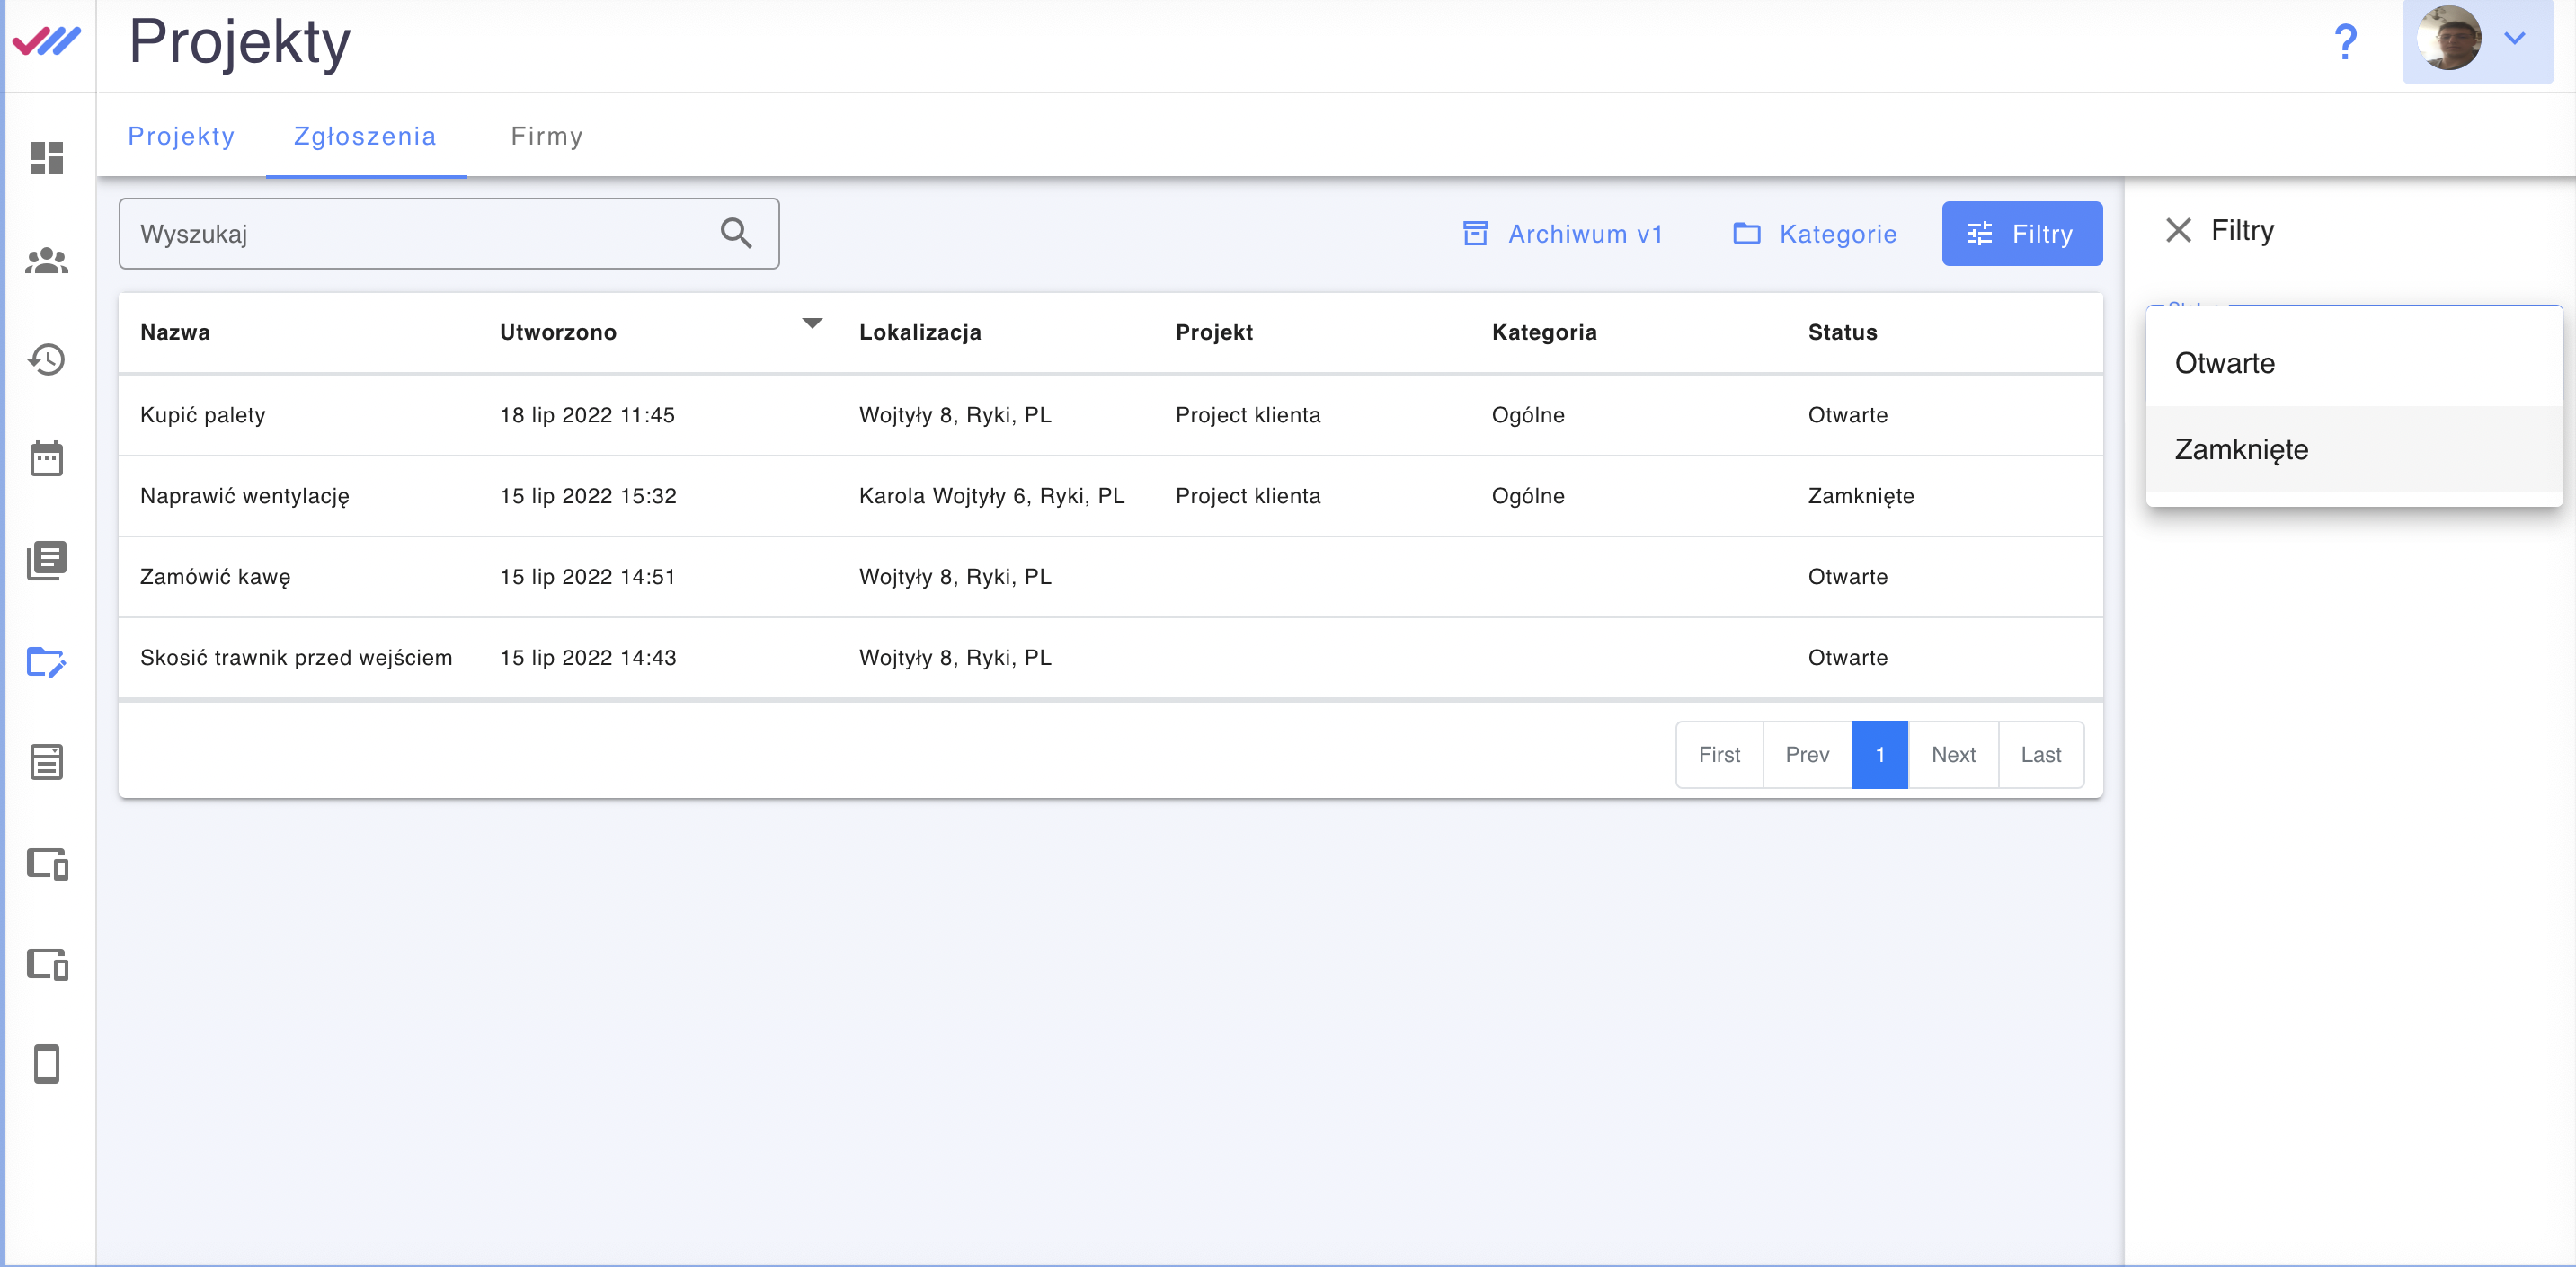
Task: Open the people group sidebar icon
Action: coord(47,260)
